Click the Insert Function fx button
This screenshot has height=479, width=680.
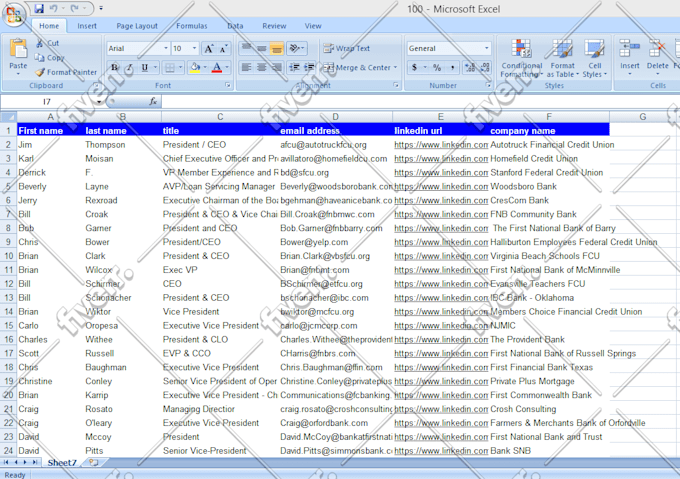[x=153, y=102]
